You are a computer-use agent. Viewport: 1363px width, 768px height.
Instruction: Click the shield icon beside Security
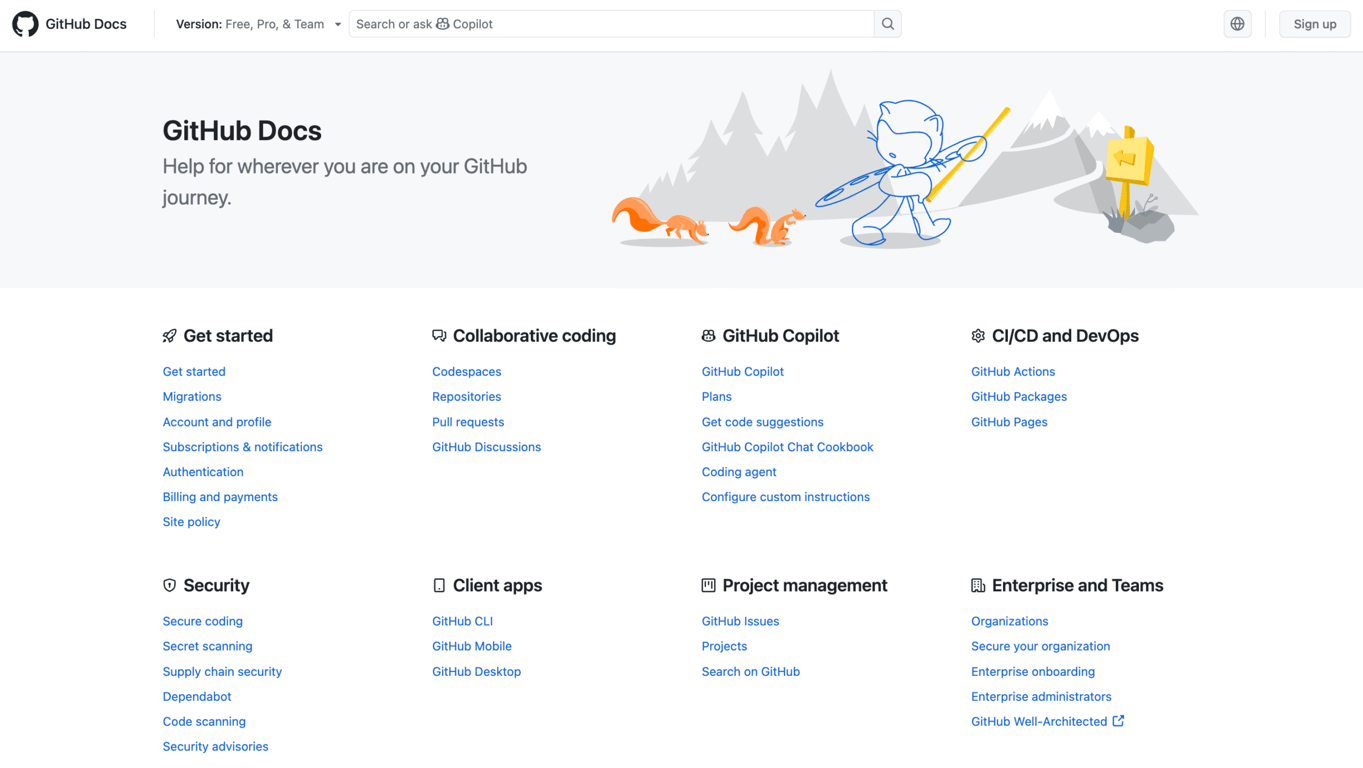coord(168,585)
